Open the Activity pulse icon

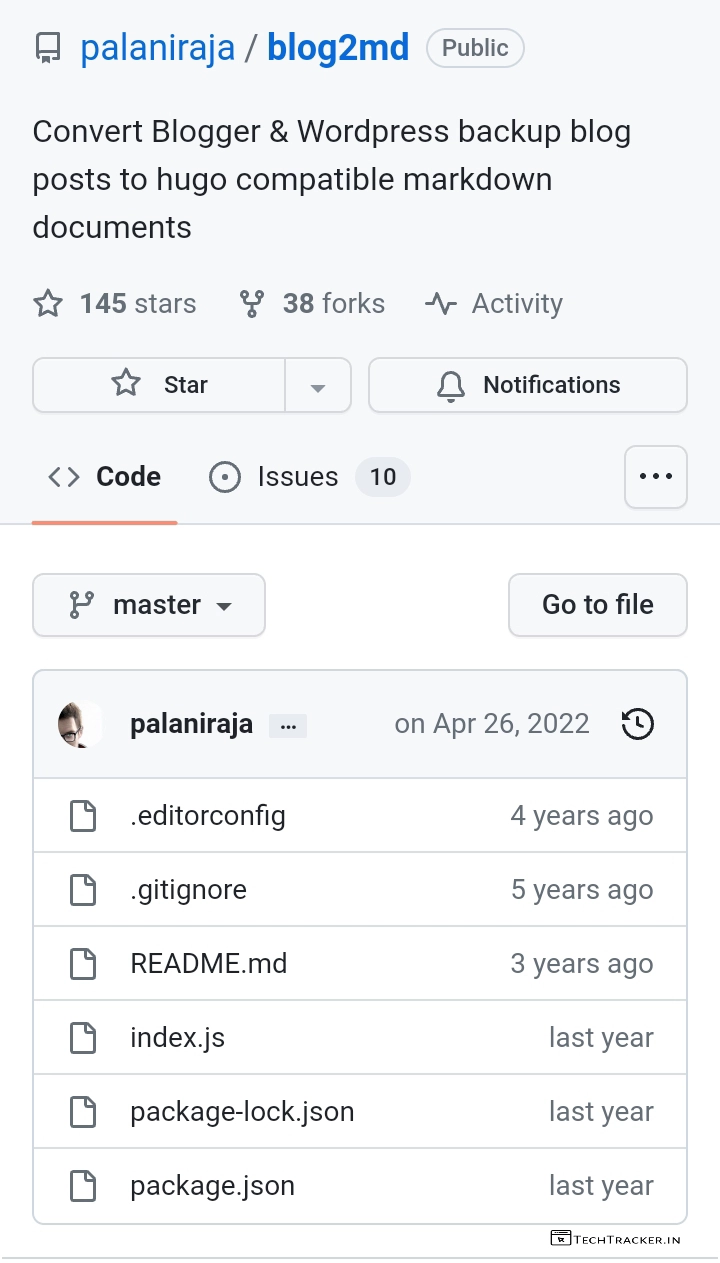441,304
